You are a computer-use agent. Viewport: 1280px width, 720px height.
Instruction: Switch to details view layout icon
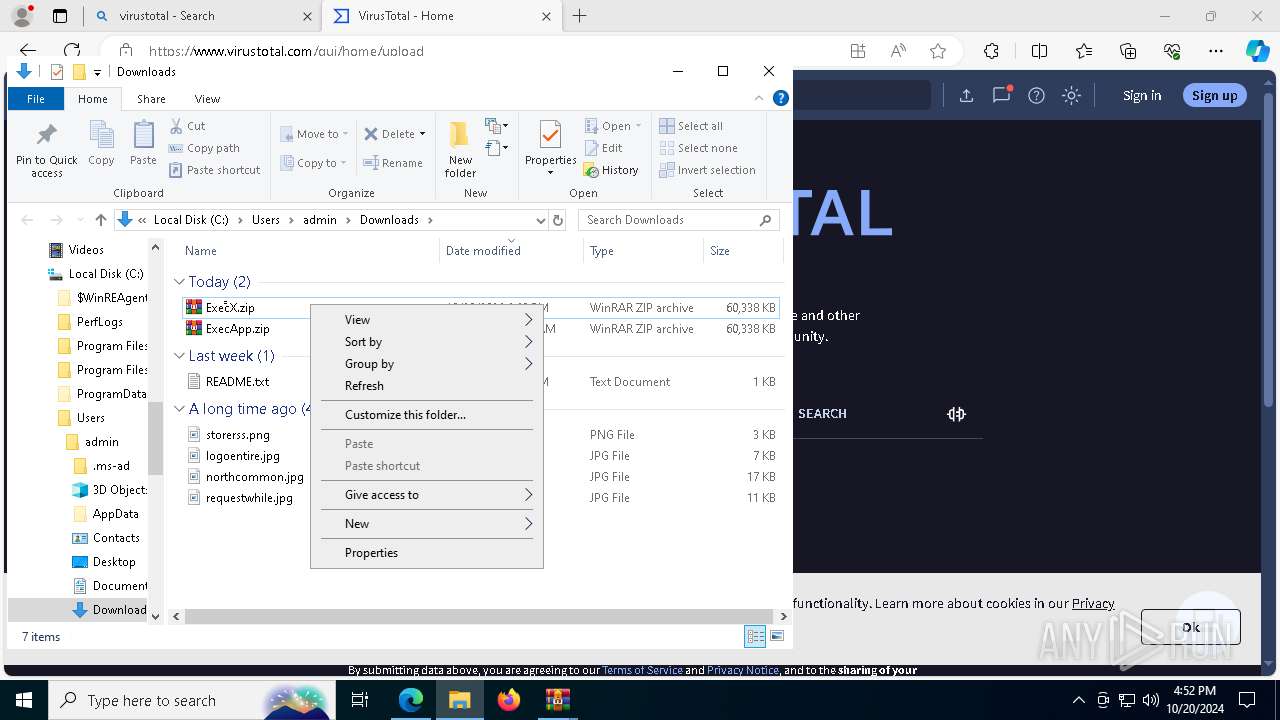pos(755,636)
